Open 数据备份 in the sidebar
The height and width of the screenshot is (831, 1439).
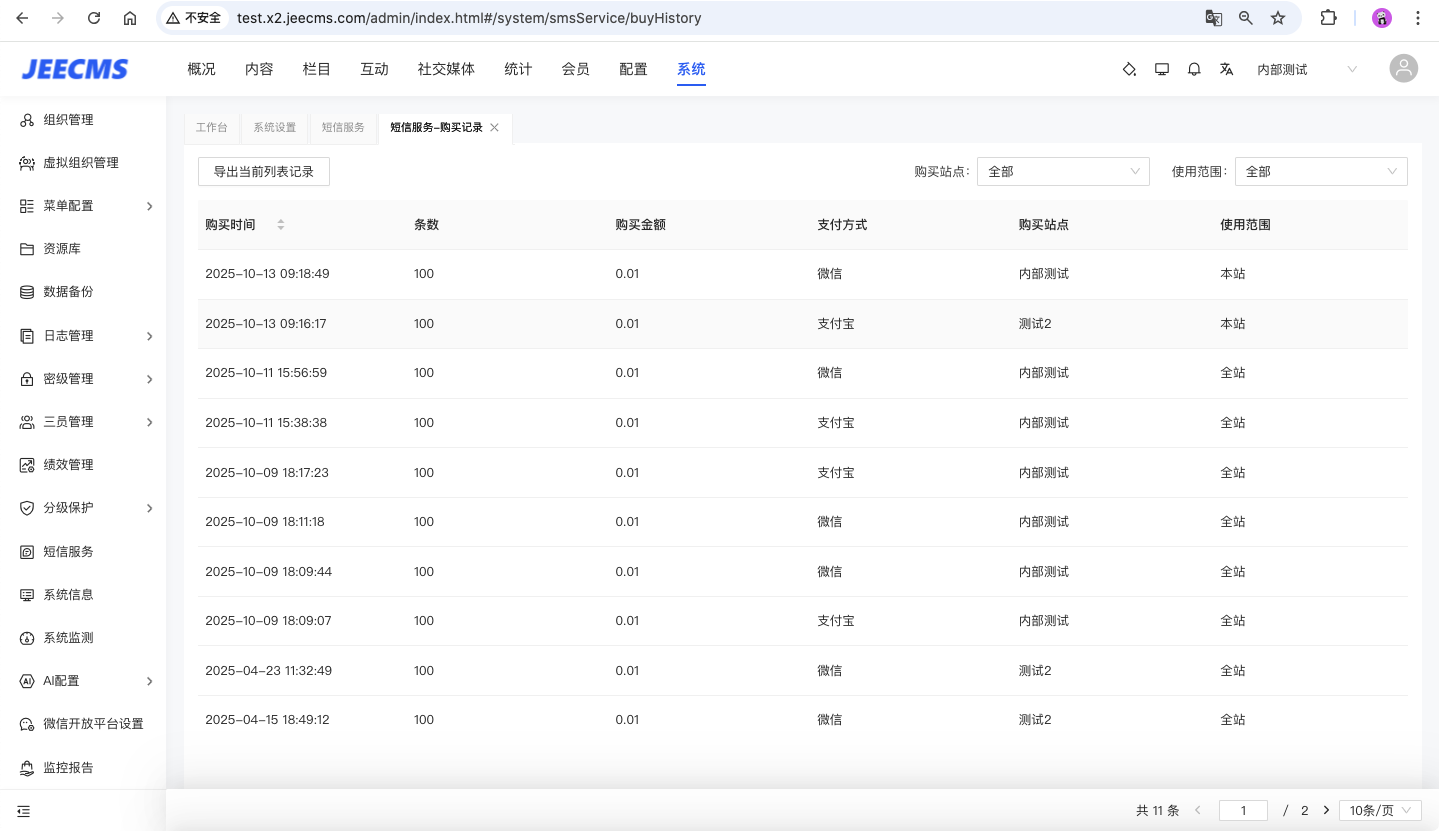coord(68,292)
